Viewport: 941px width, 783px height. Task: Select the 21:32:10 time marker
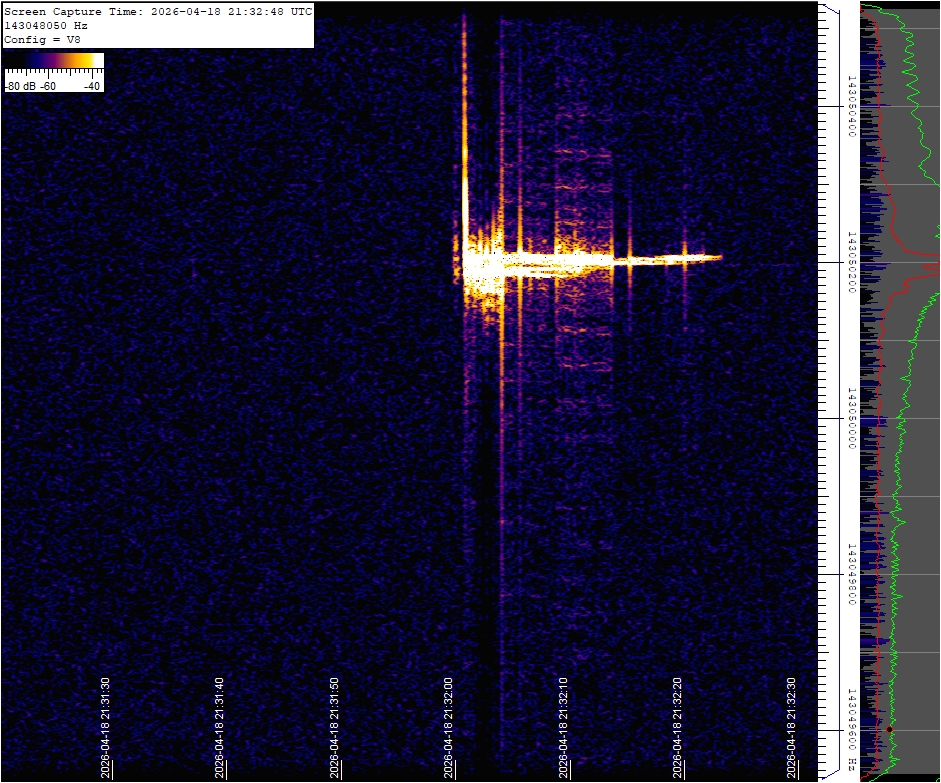(x=564, y=727)
